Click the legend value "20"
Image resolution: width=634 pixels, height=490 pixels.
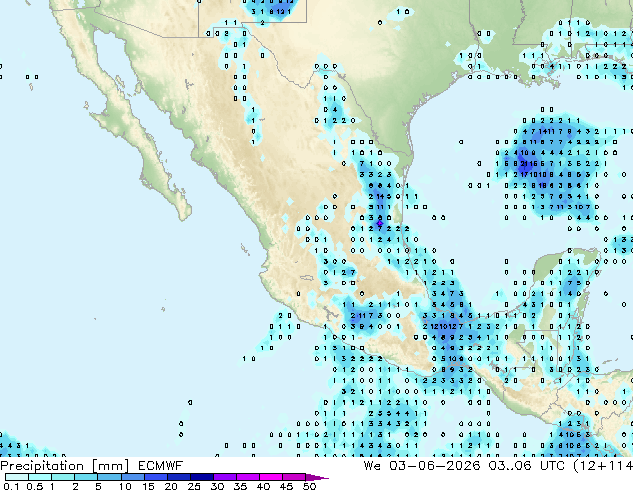click(x=171, y=486)
